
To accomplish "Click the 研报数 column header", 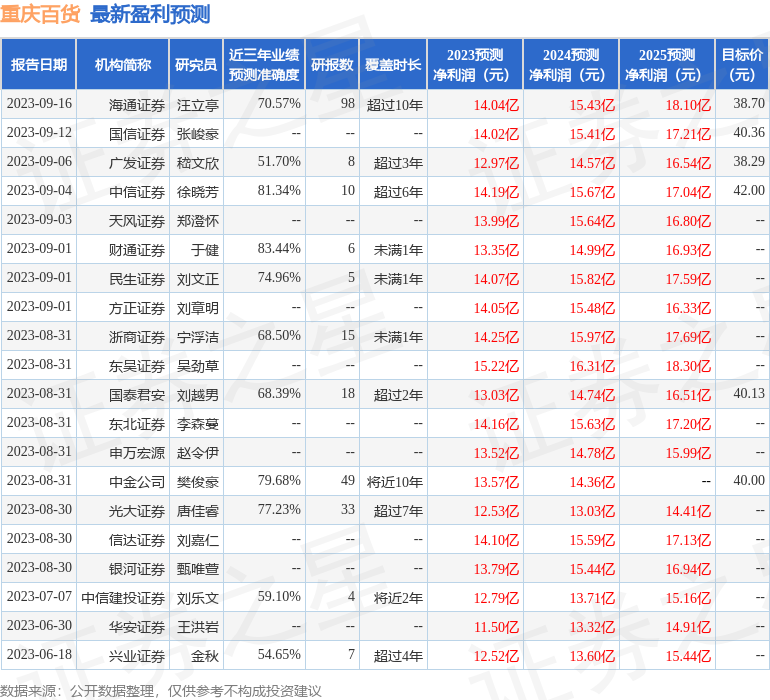I will 332,65.
